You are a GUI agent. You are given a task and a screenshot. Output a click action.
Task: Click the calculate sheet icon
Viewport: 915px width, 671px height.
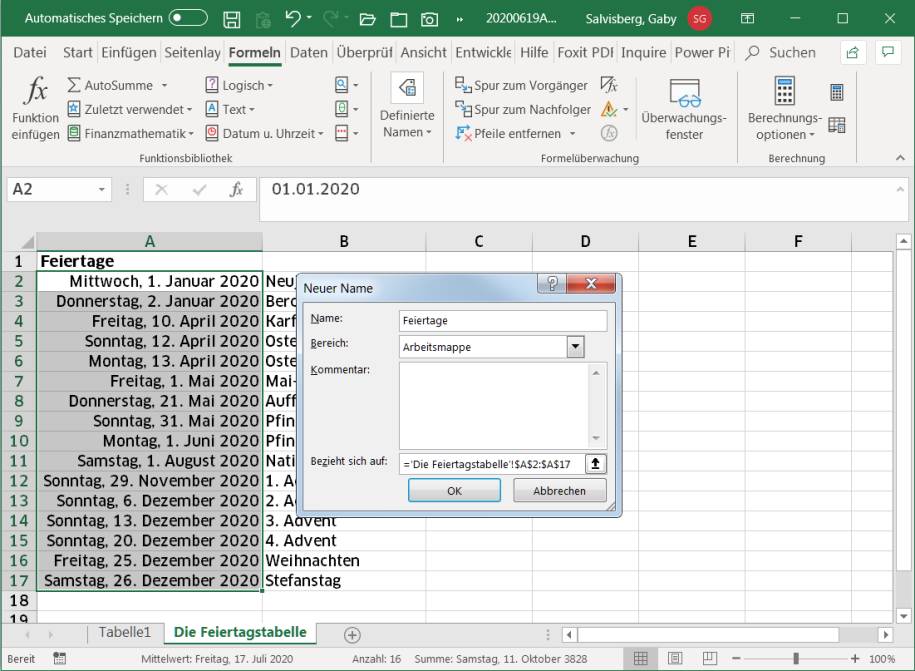coord(837,125)
